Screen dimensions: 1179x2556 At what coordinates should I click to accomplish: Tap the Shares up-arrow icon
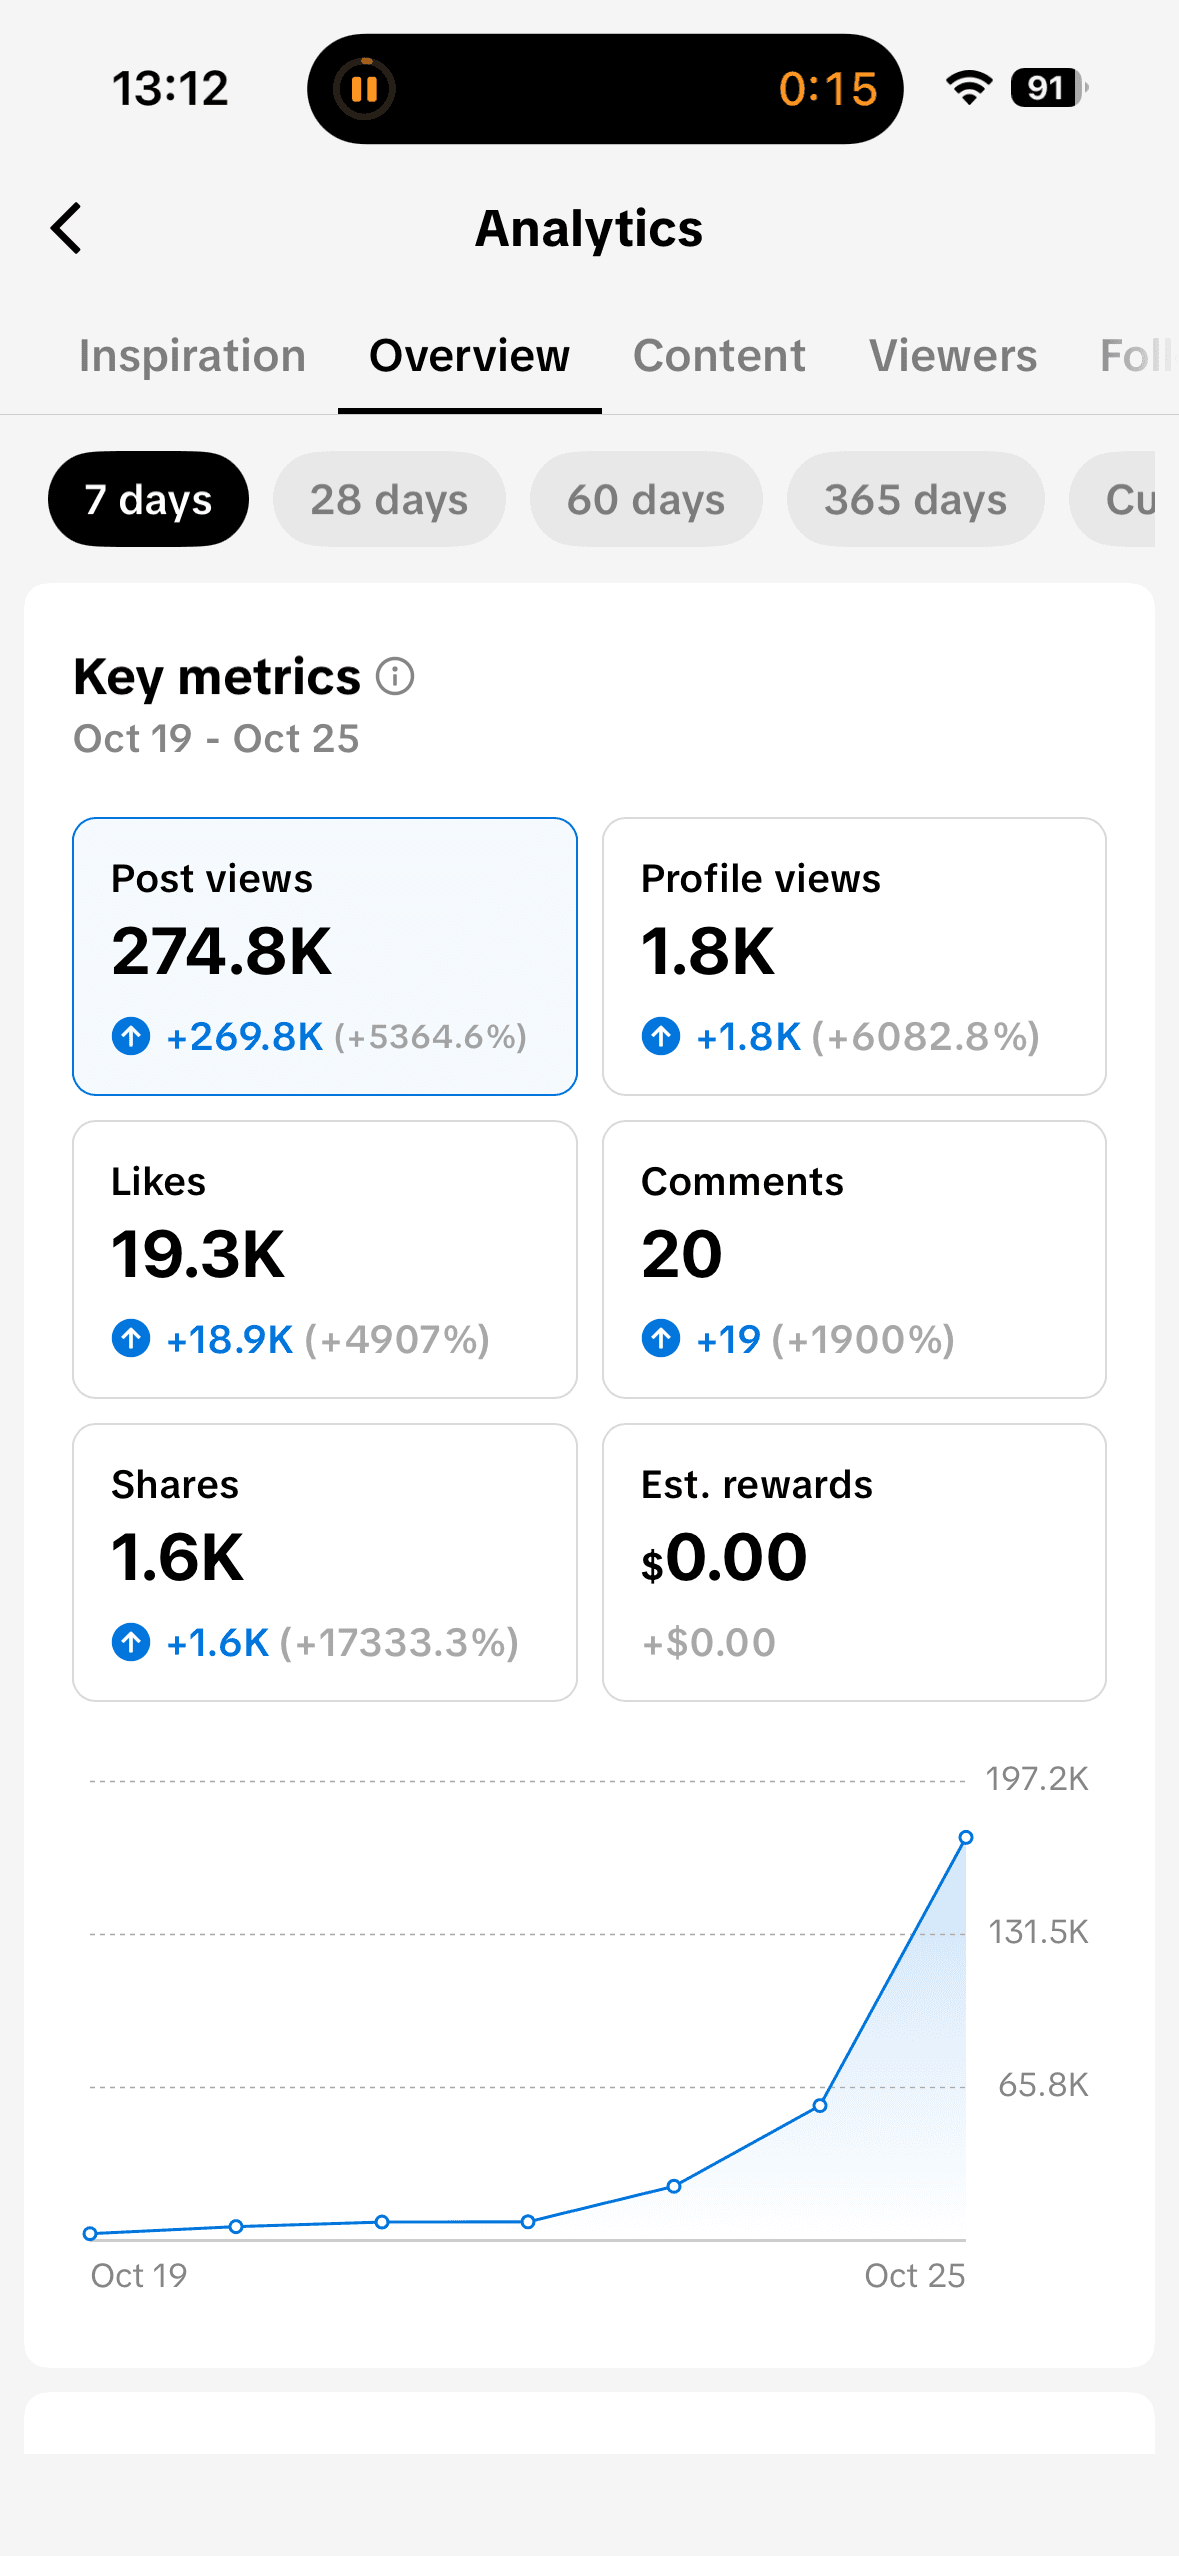coord(131,1642)
